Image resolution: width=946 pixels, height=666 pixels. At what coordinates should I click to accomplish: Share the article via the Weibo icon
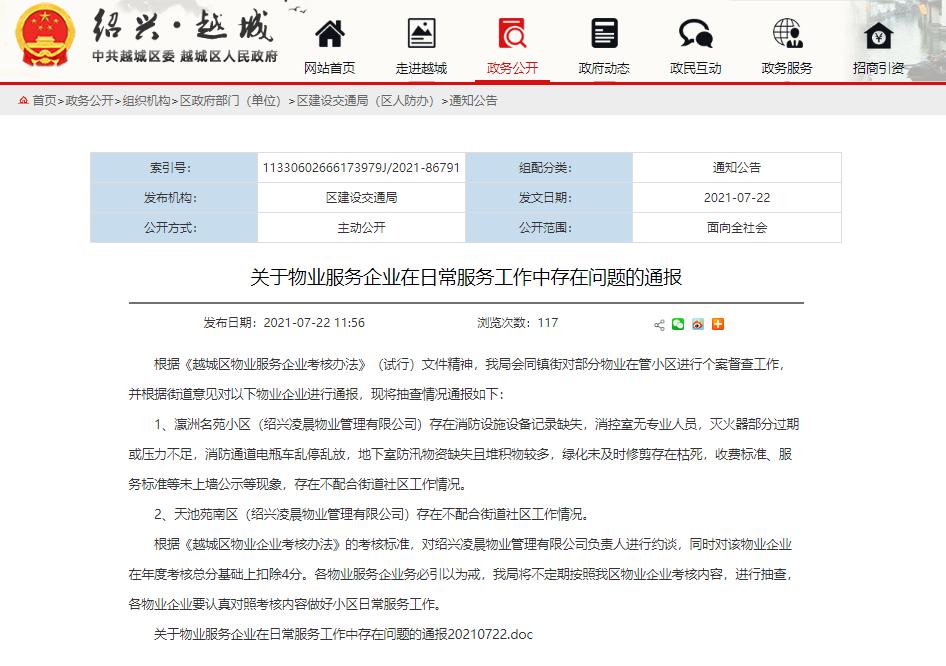click(x=697, y=324)
